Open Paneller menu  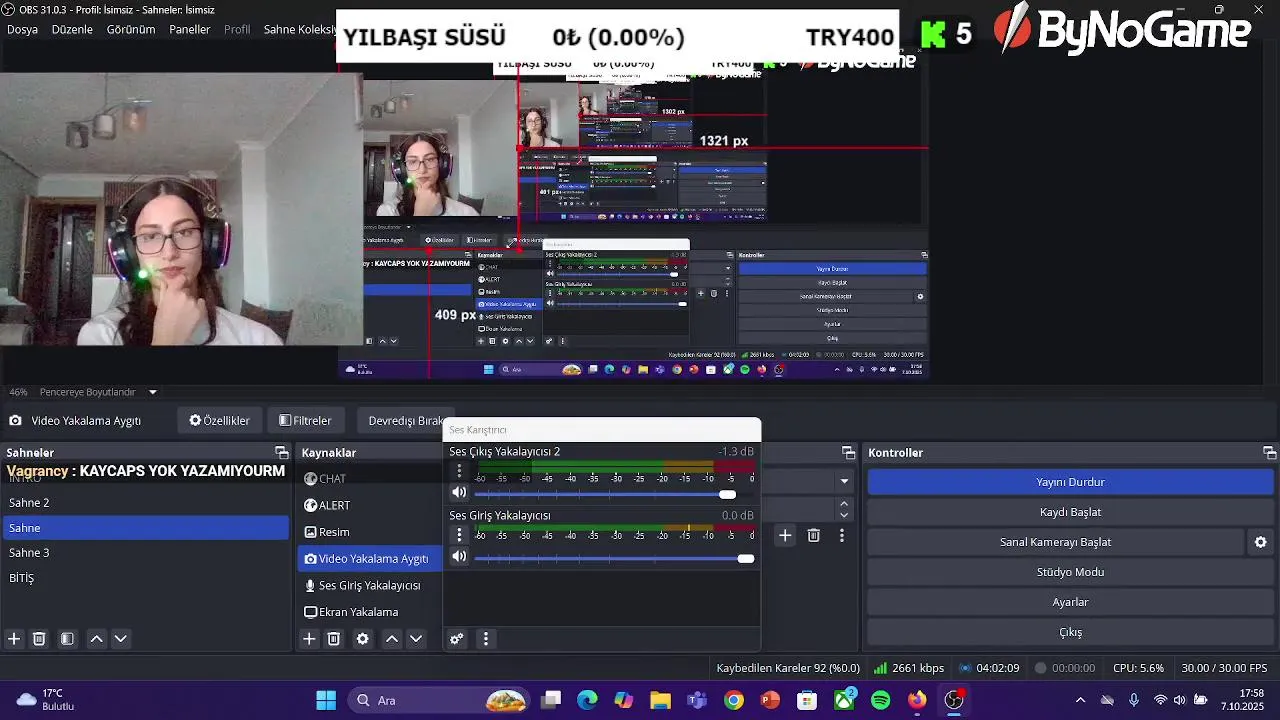click(190, 29)
